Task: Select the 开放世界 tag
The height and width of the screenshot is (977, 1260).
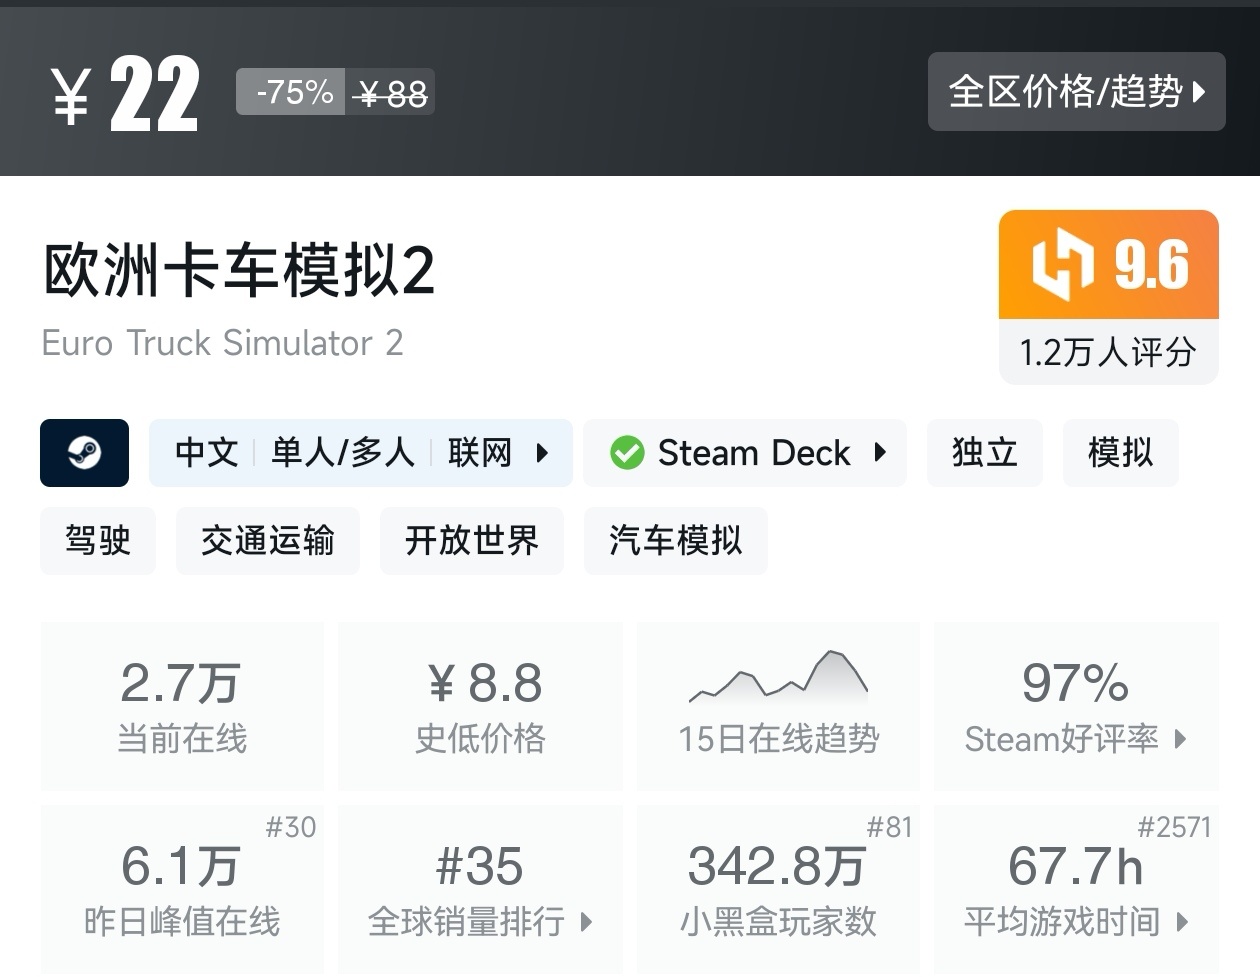Action: (472, 541)
